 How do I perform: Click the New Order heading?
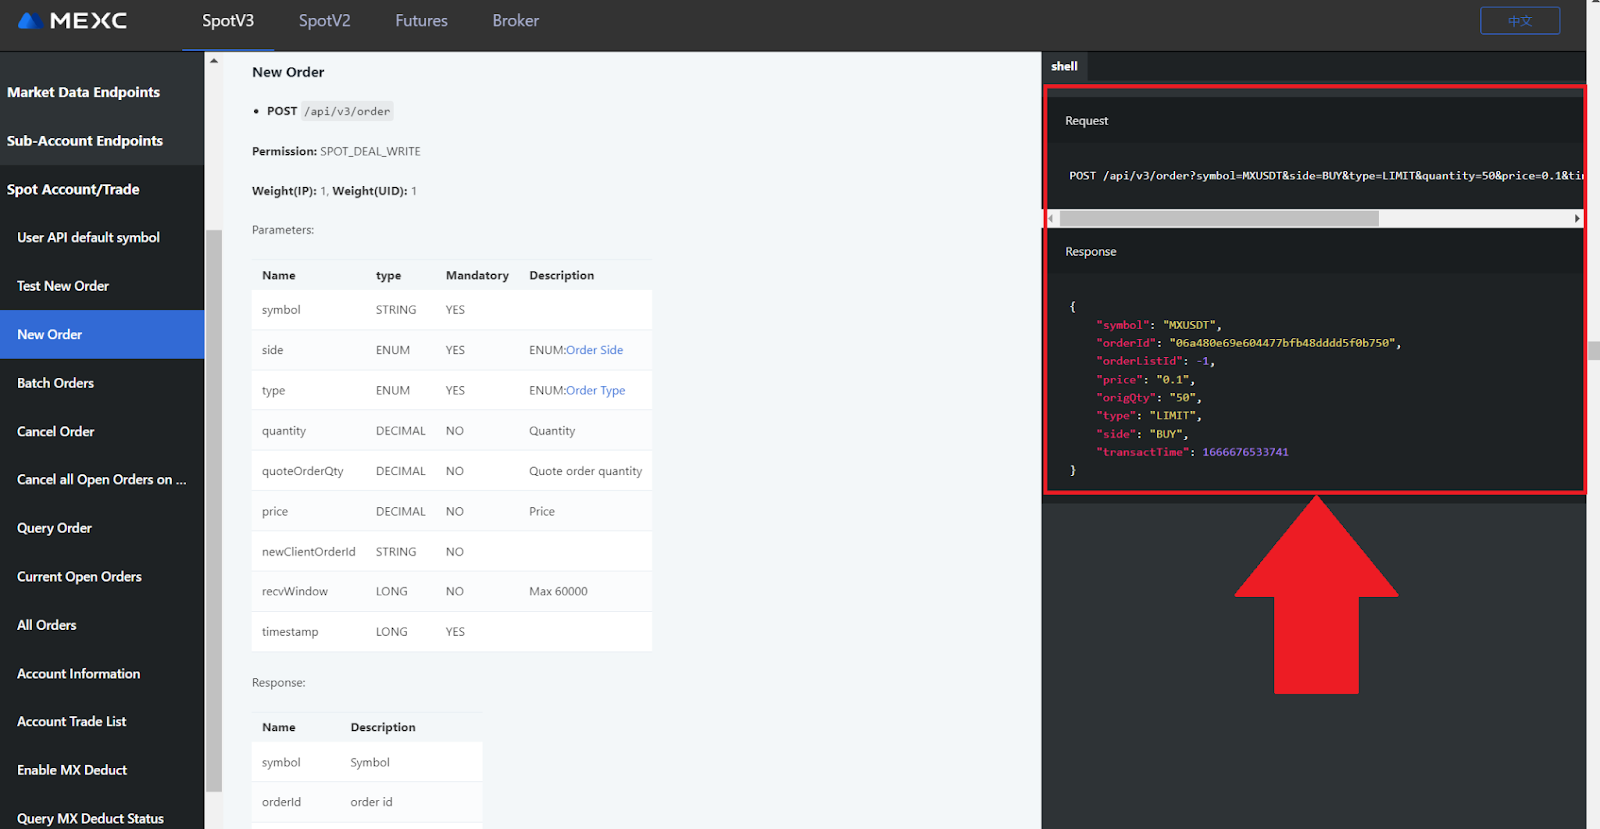pyautogui.click(x=288, y=72)
